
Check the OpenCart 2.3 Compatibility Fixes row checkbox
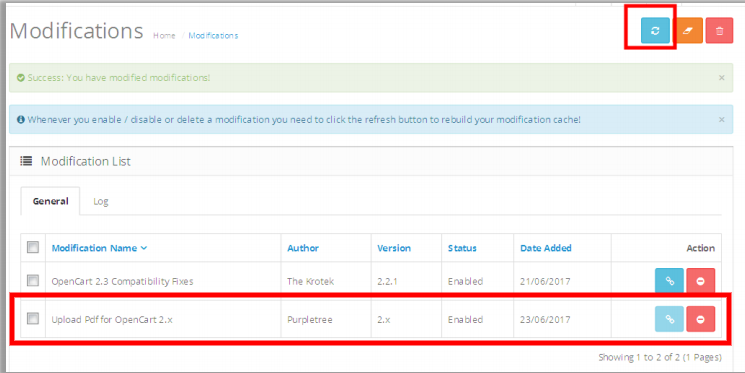coord(33,280)
